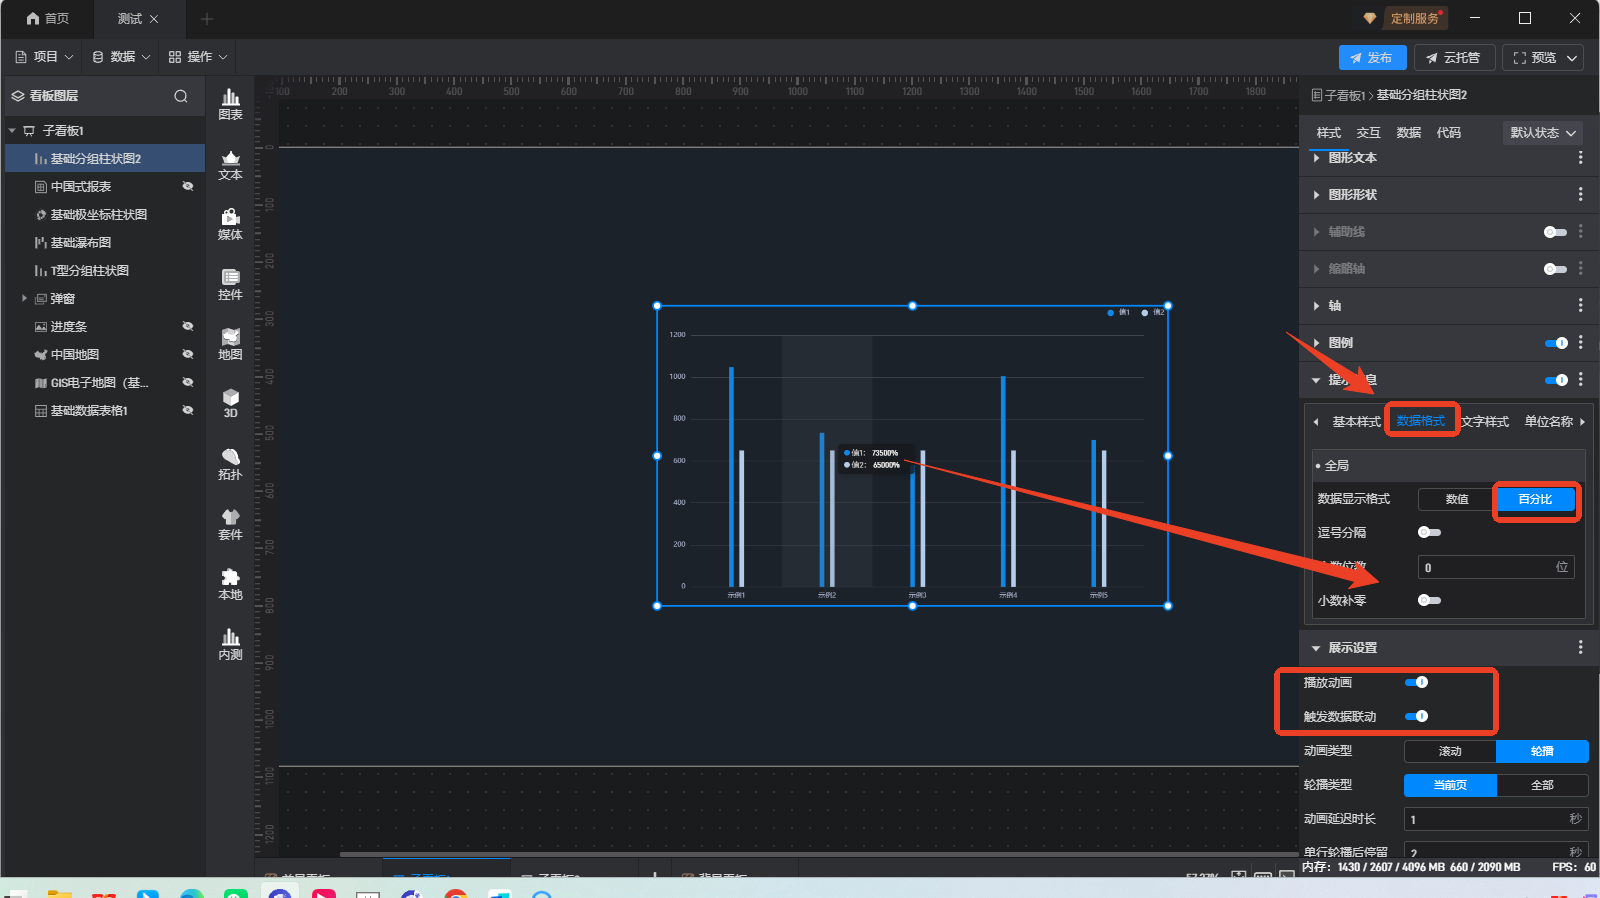Open the 控件 controls component panel
1600x898 pixels.
click(x=230, y=284)
